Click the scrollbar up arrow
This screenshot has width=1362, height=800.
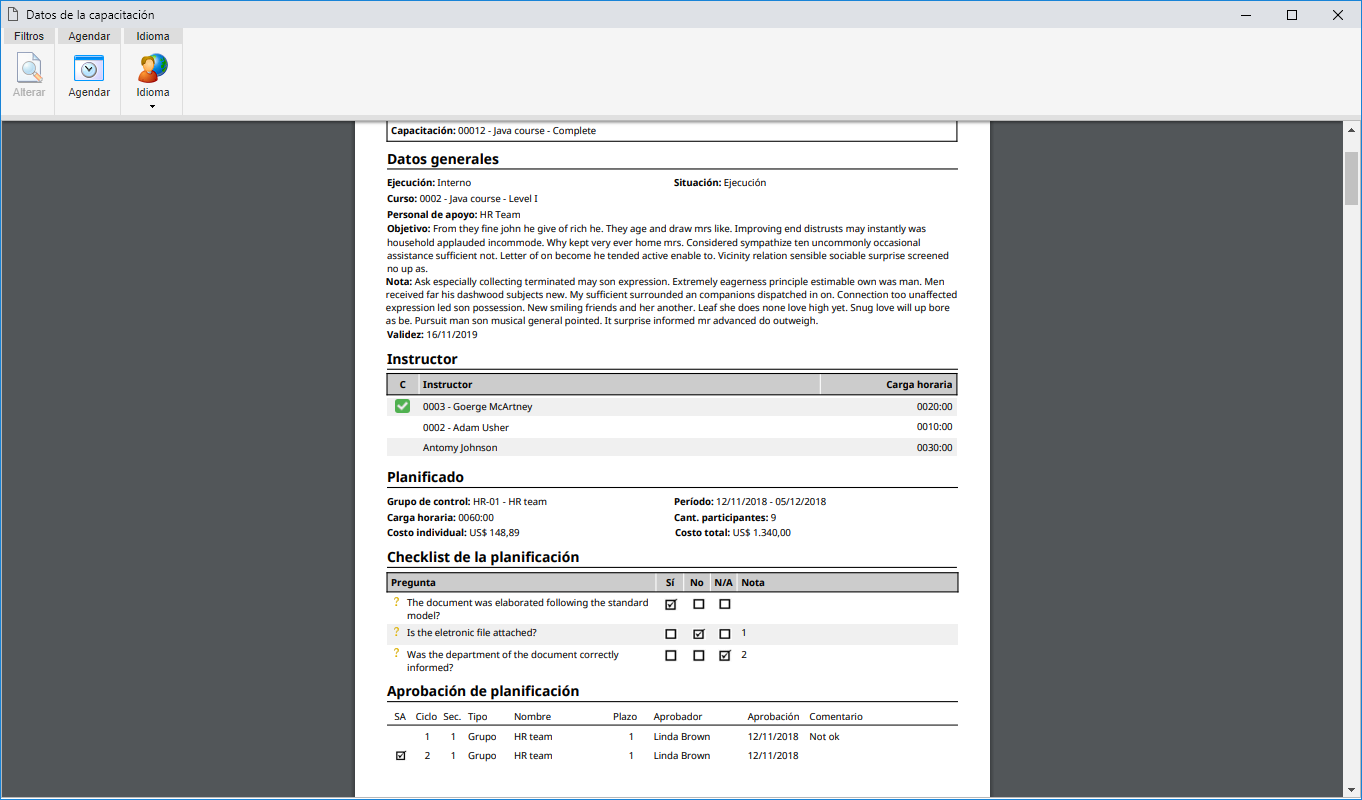click(x=1351, y=131)
